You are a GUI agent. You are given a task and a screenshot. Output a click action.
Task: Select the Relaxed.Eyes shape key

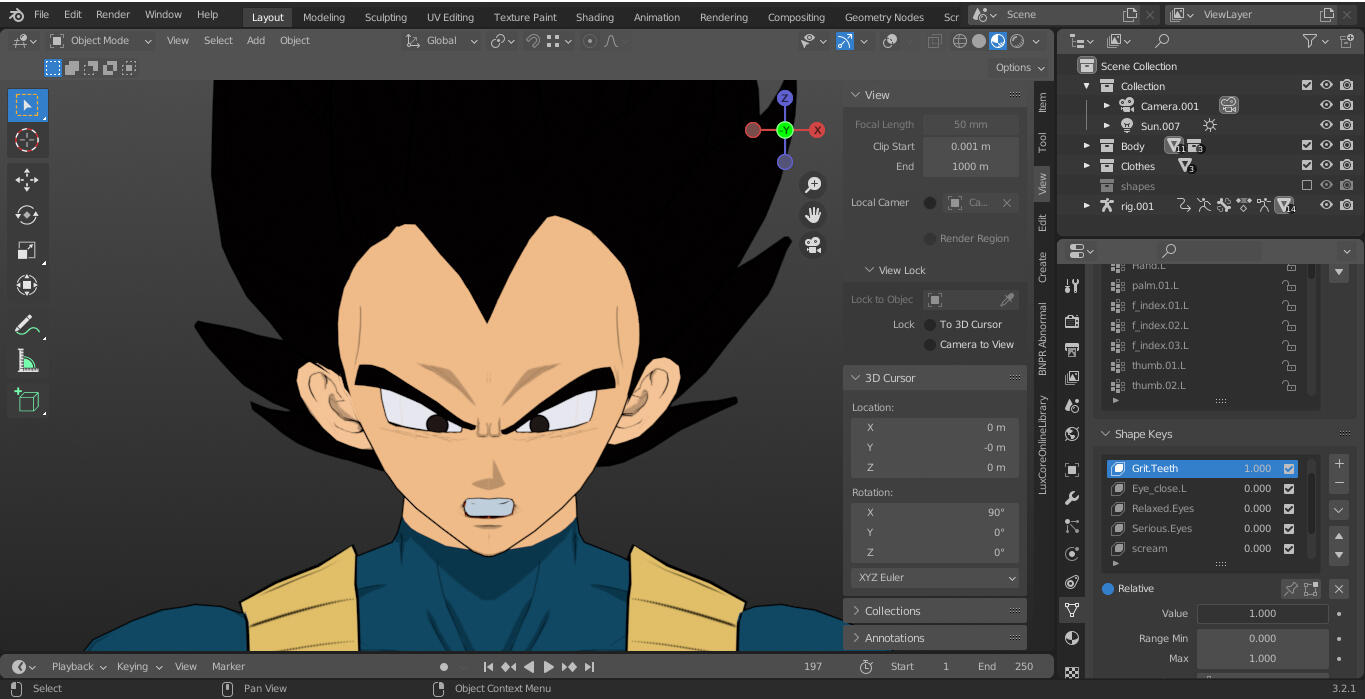pyautogui.click(x=1164, y=508)
